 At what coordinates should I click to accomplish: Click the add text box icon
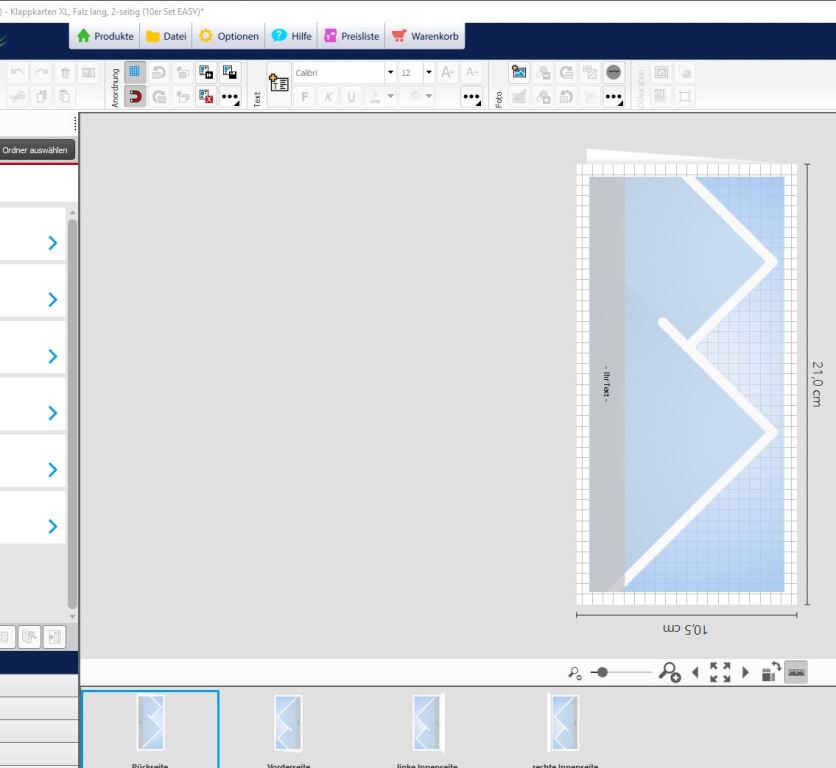[279, 84]
